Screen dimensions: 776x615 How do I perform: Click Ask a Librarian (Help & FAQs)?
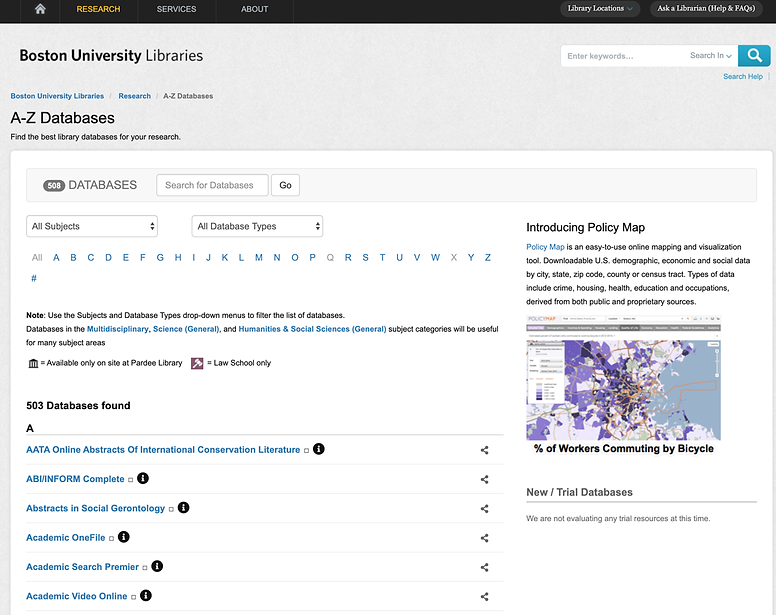[x=706, y=8]
